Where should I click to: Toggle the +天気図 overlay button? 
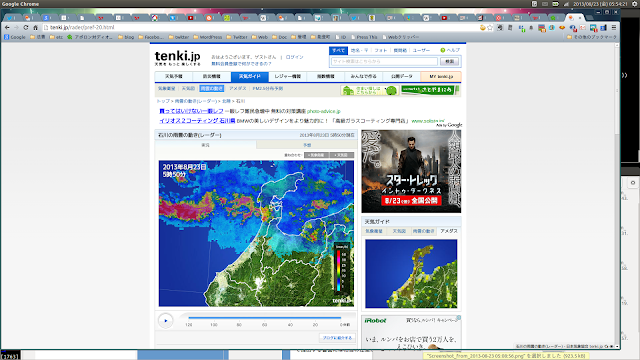(x=341, y=155)
